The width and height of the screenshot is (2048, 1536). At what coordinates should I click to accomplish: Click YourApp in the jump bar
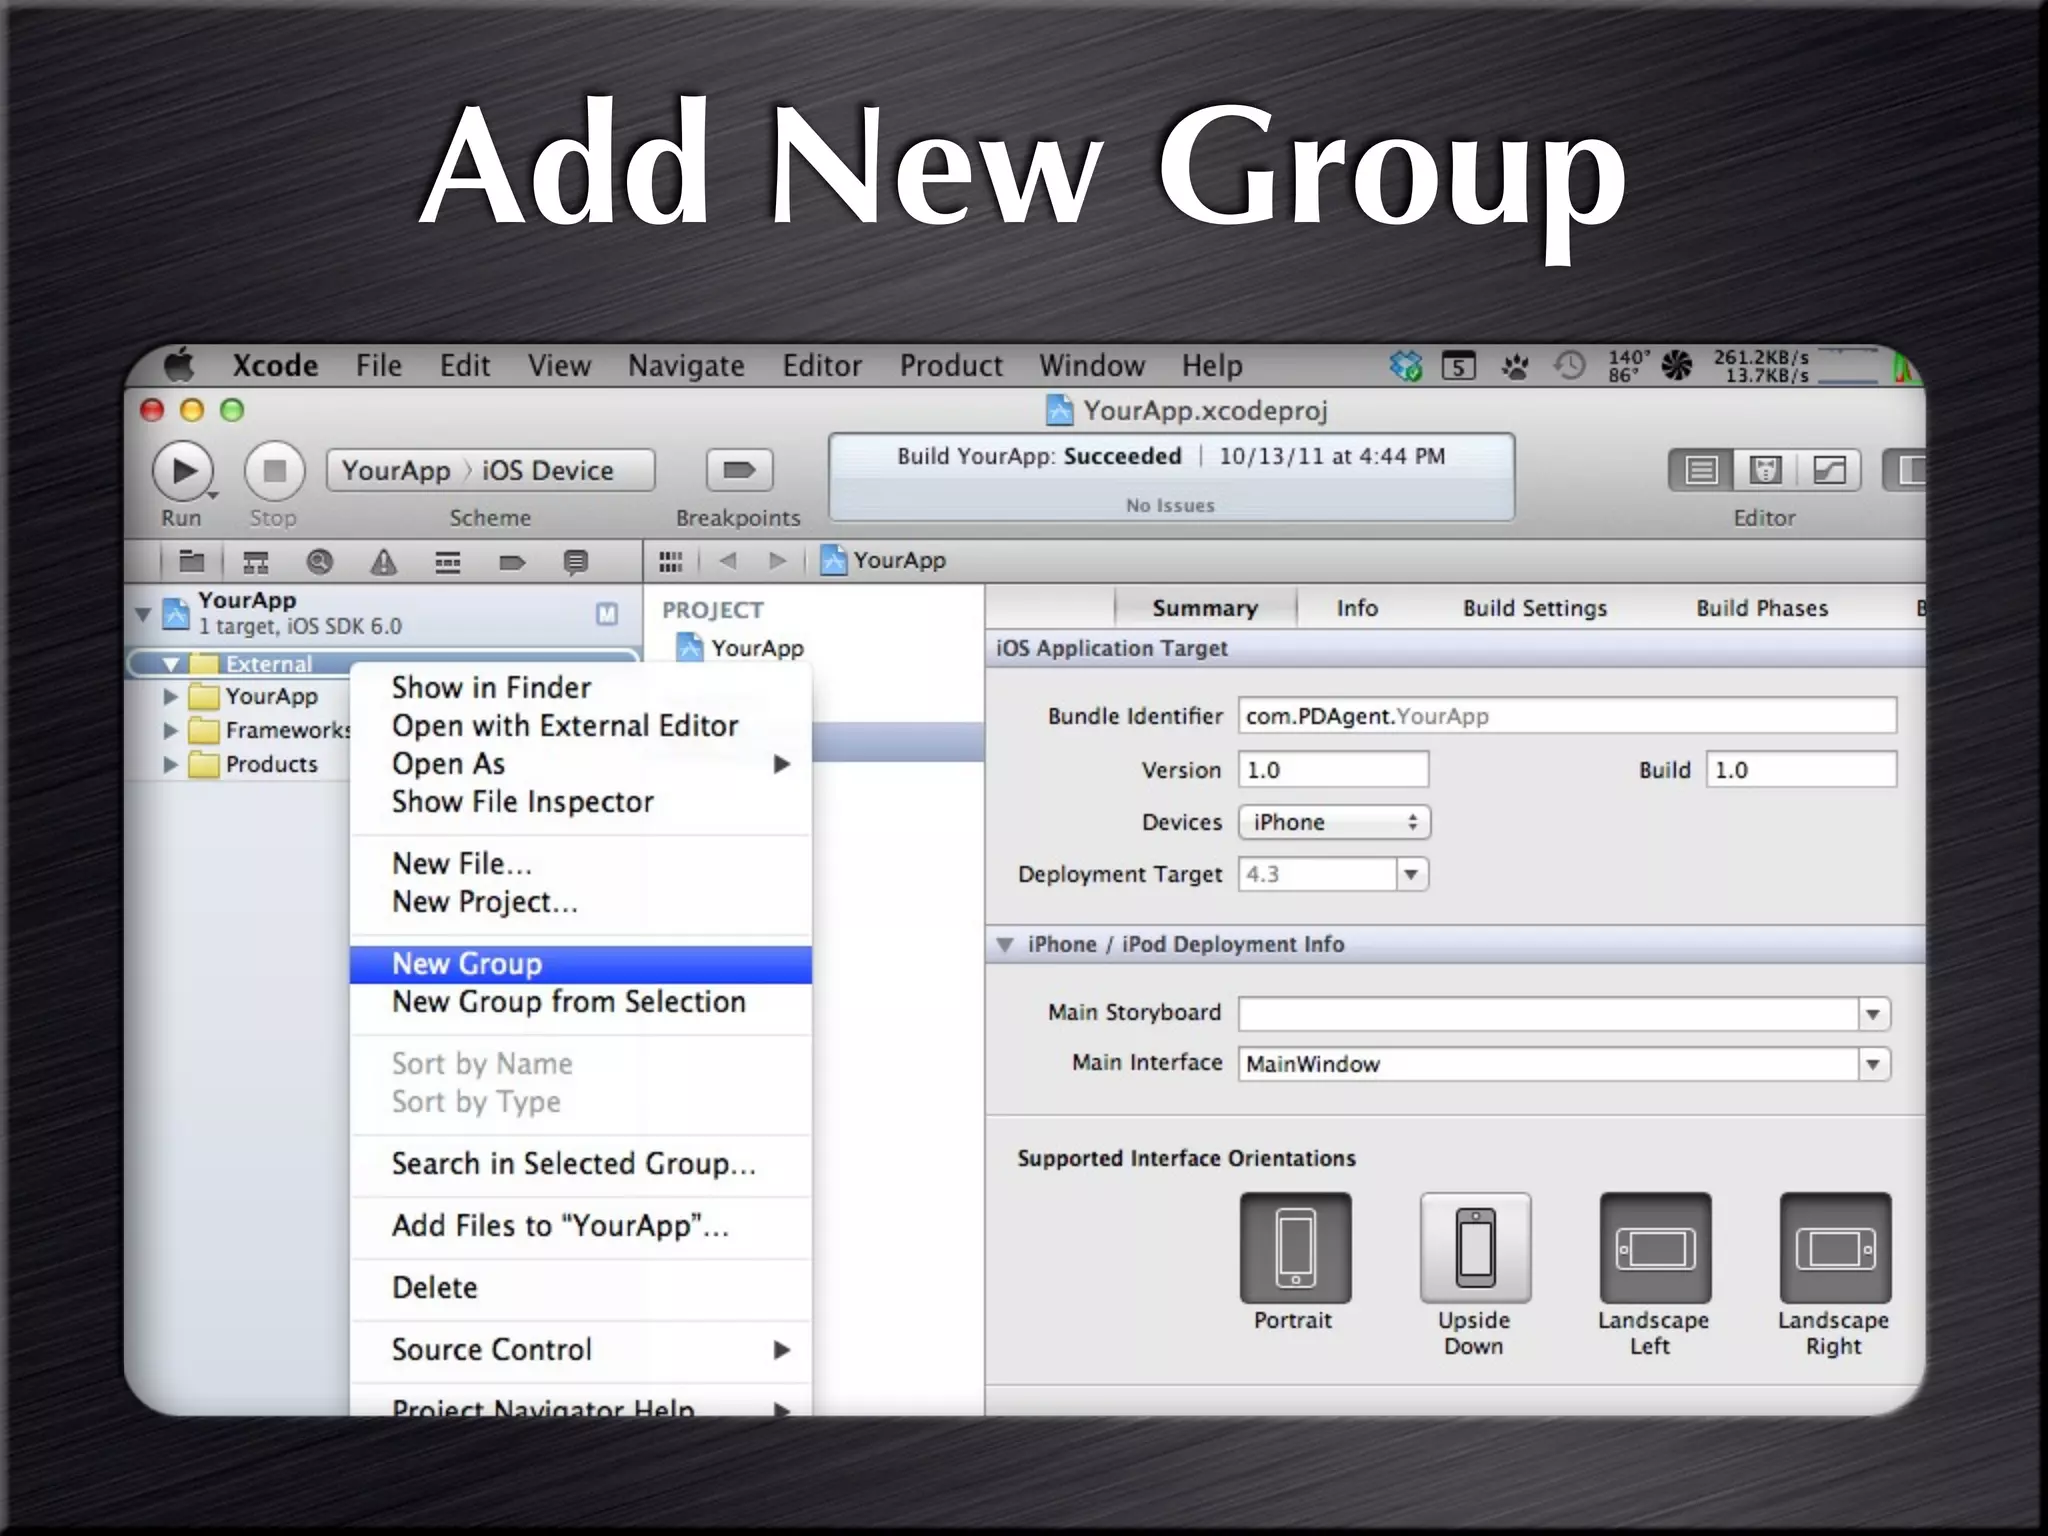[x=884, y=560]
